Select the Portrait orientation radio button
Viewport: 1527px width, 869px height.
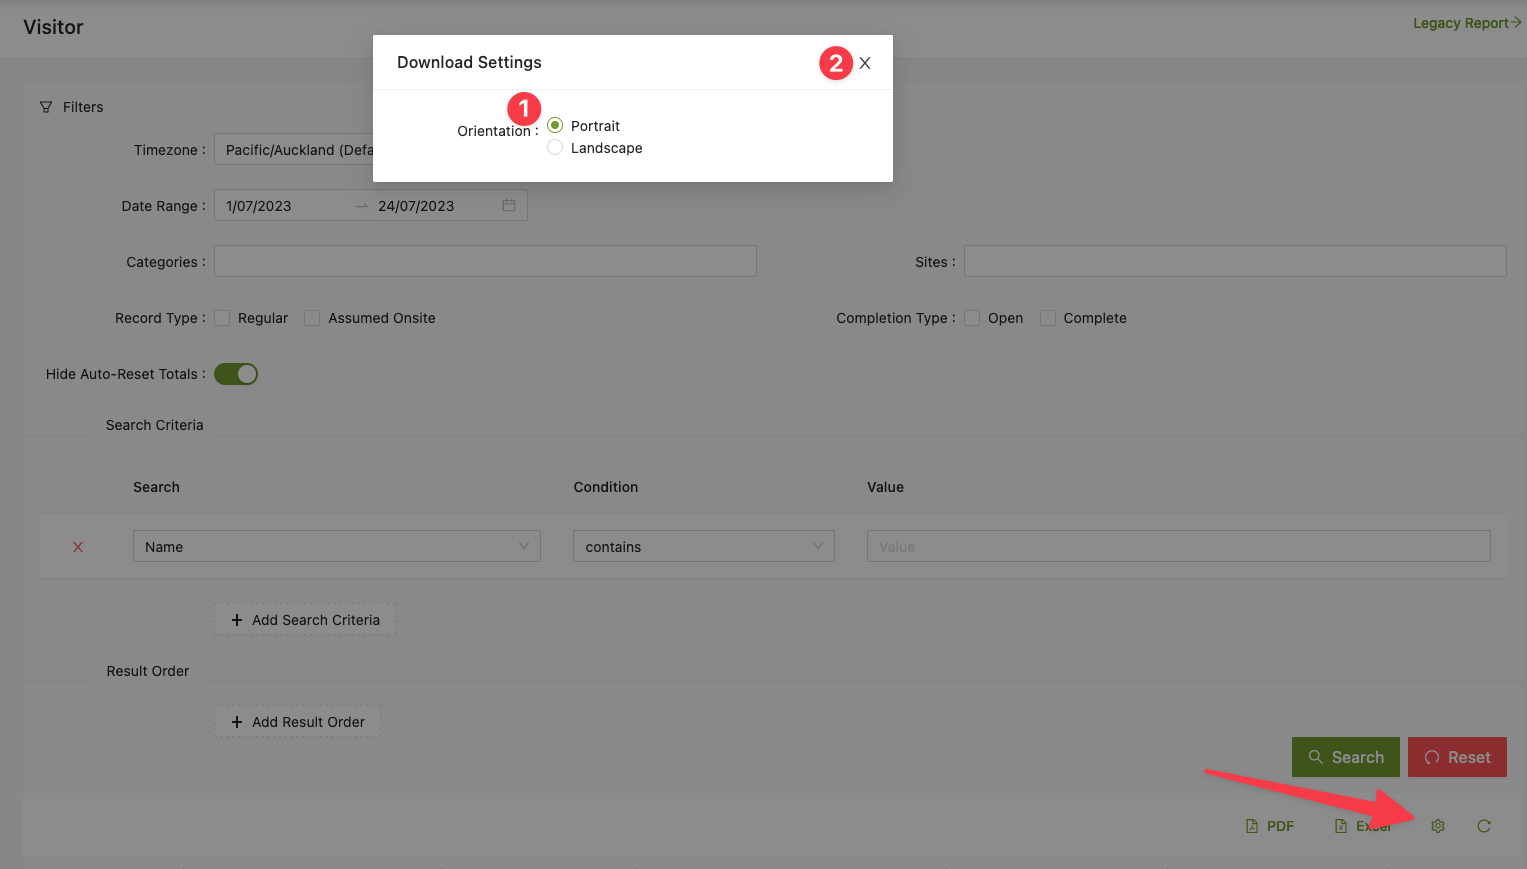coord(555,126)
